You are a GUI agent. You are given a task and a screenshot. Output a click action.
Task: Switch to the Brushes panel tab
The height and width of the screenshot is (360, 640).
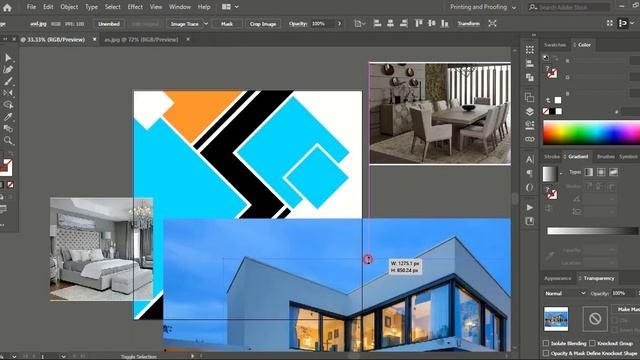tap(606, 157)
